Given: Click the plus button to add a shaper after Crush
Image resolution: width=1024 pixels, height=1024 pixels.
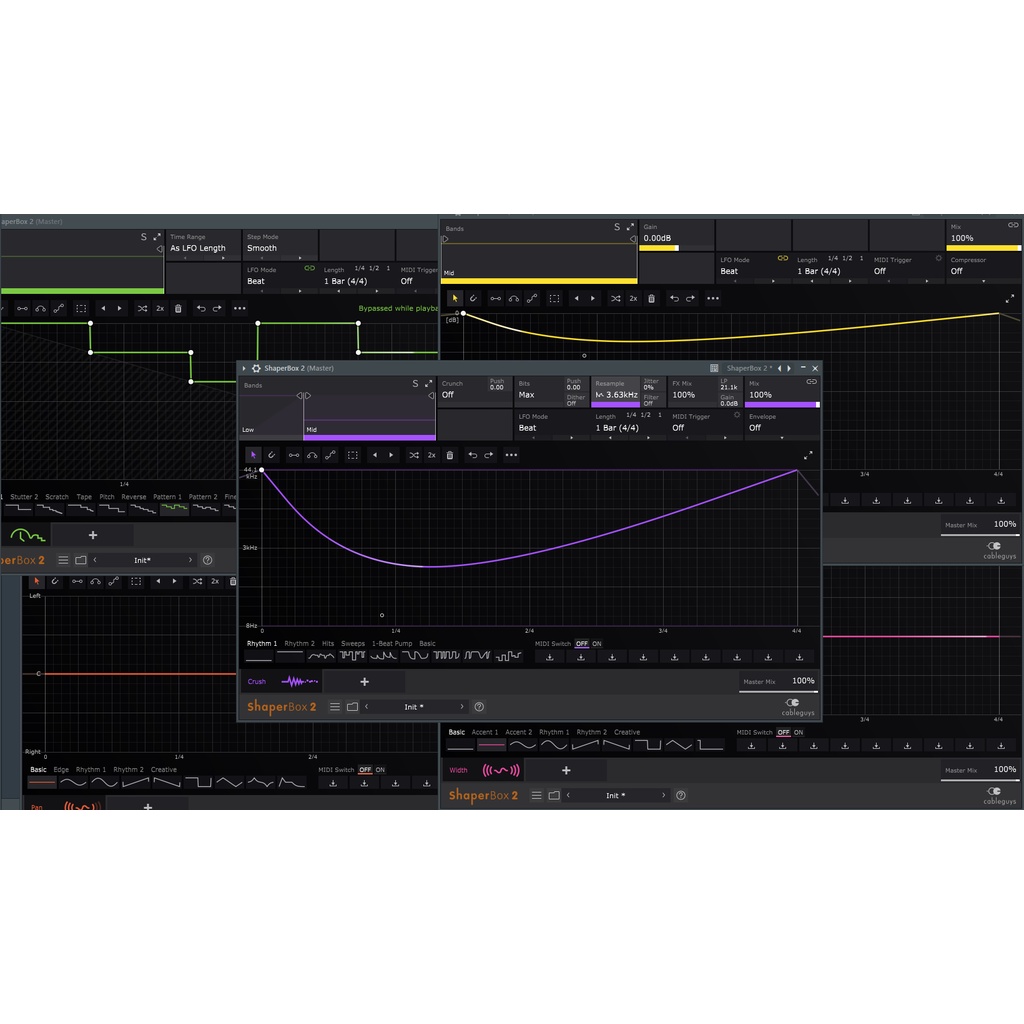Looking at the screenshot, I should click(x=364, y=682).
